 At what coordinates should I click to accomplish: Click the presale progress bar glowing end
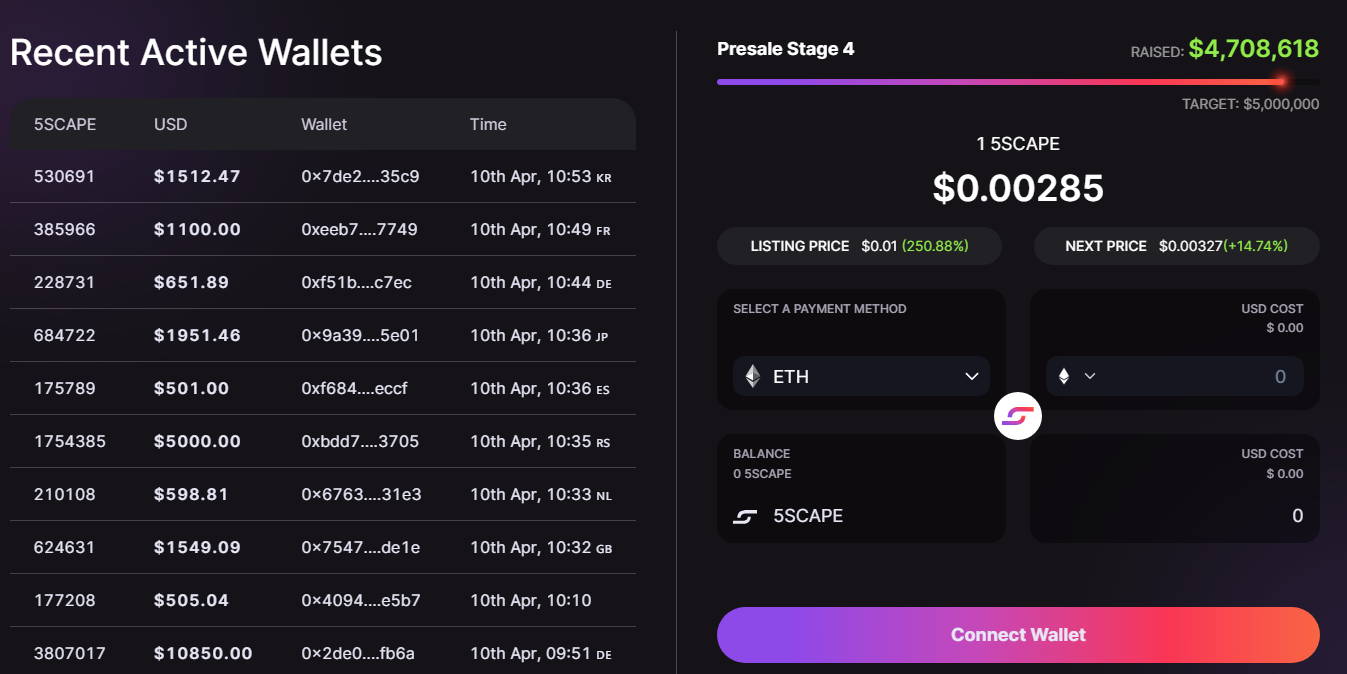[x=1281, y=81]
